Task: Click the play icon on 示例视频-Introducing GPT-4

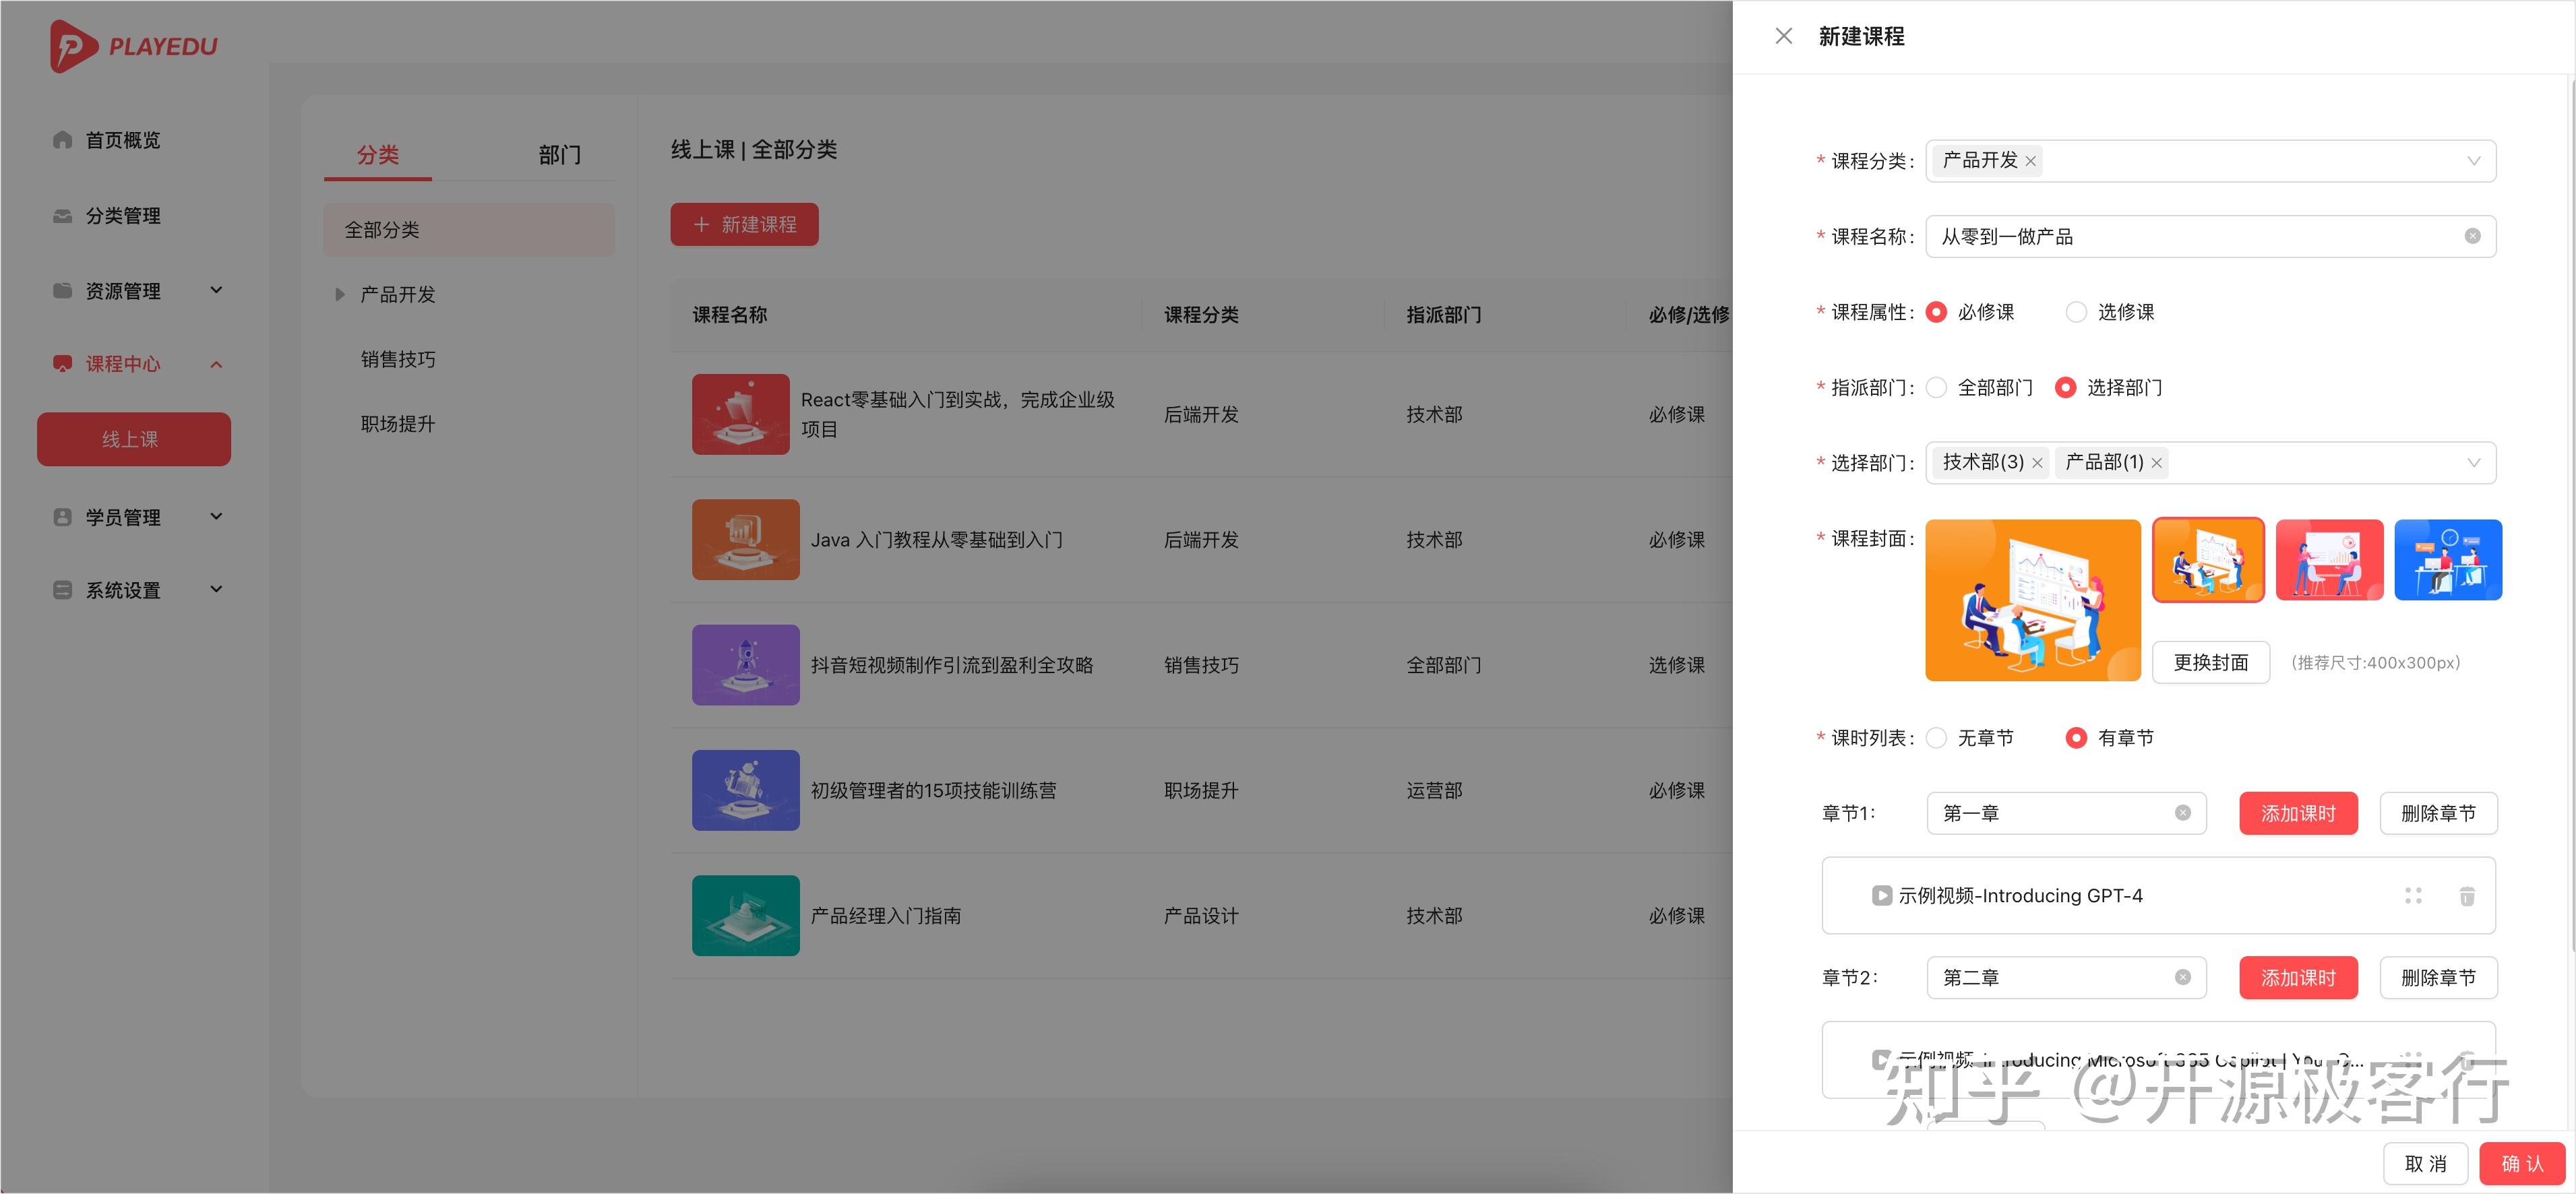Action: [1882, 895]
